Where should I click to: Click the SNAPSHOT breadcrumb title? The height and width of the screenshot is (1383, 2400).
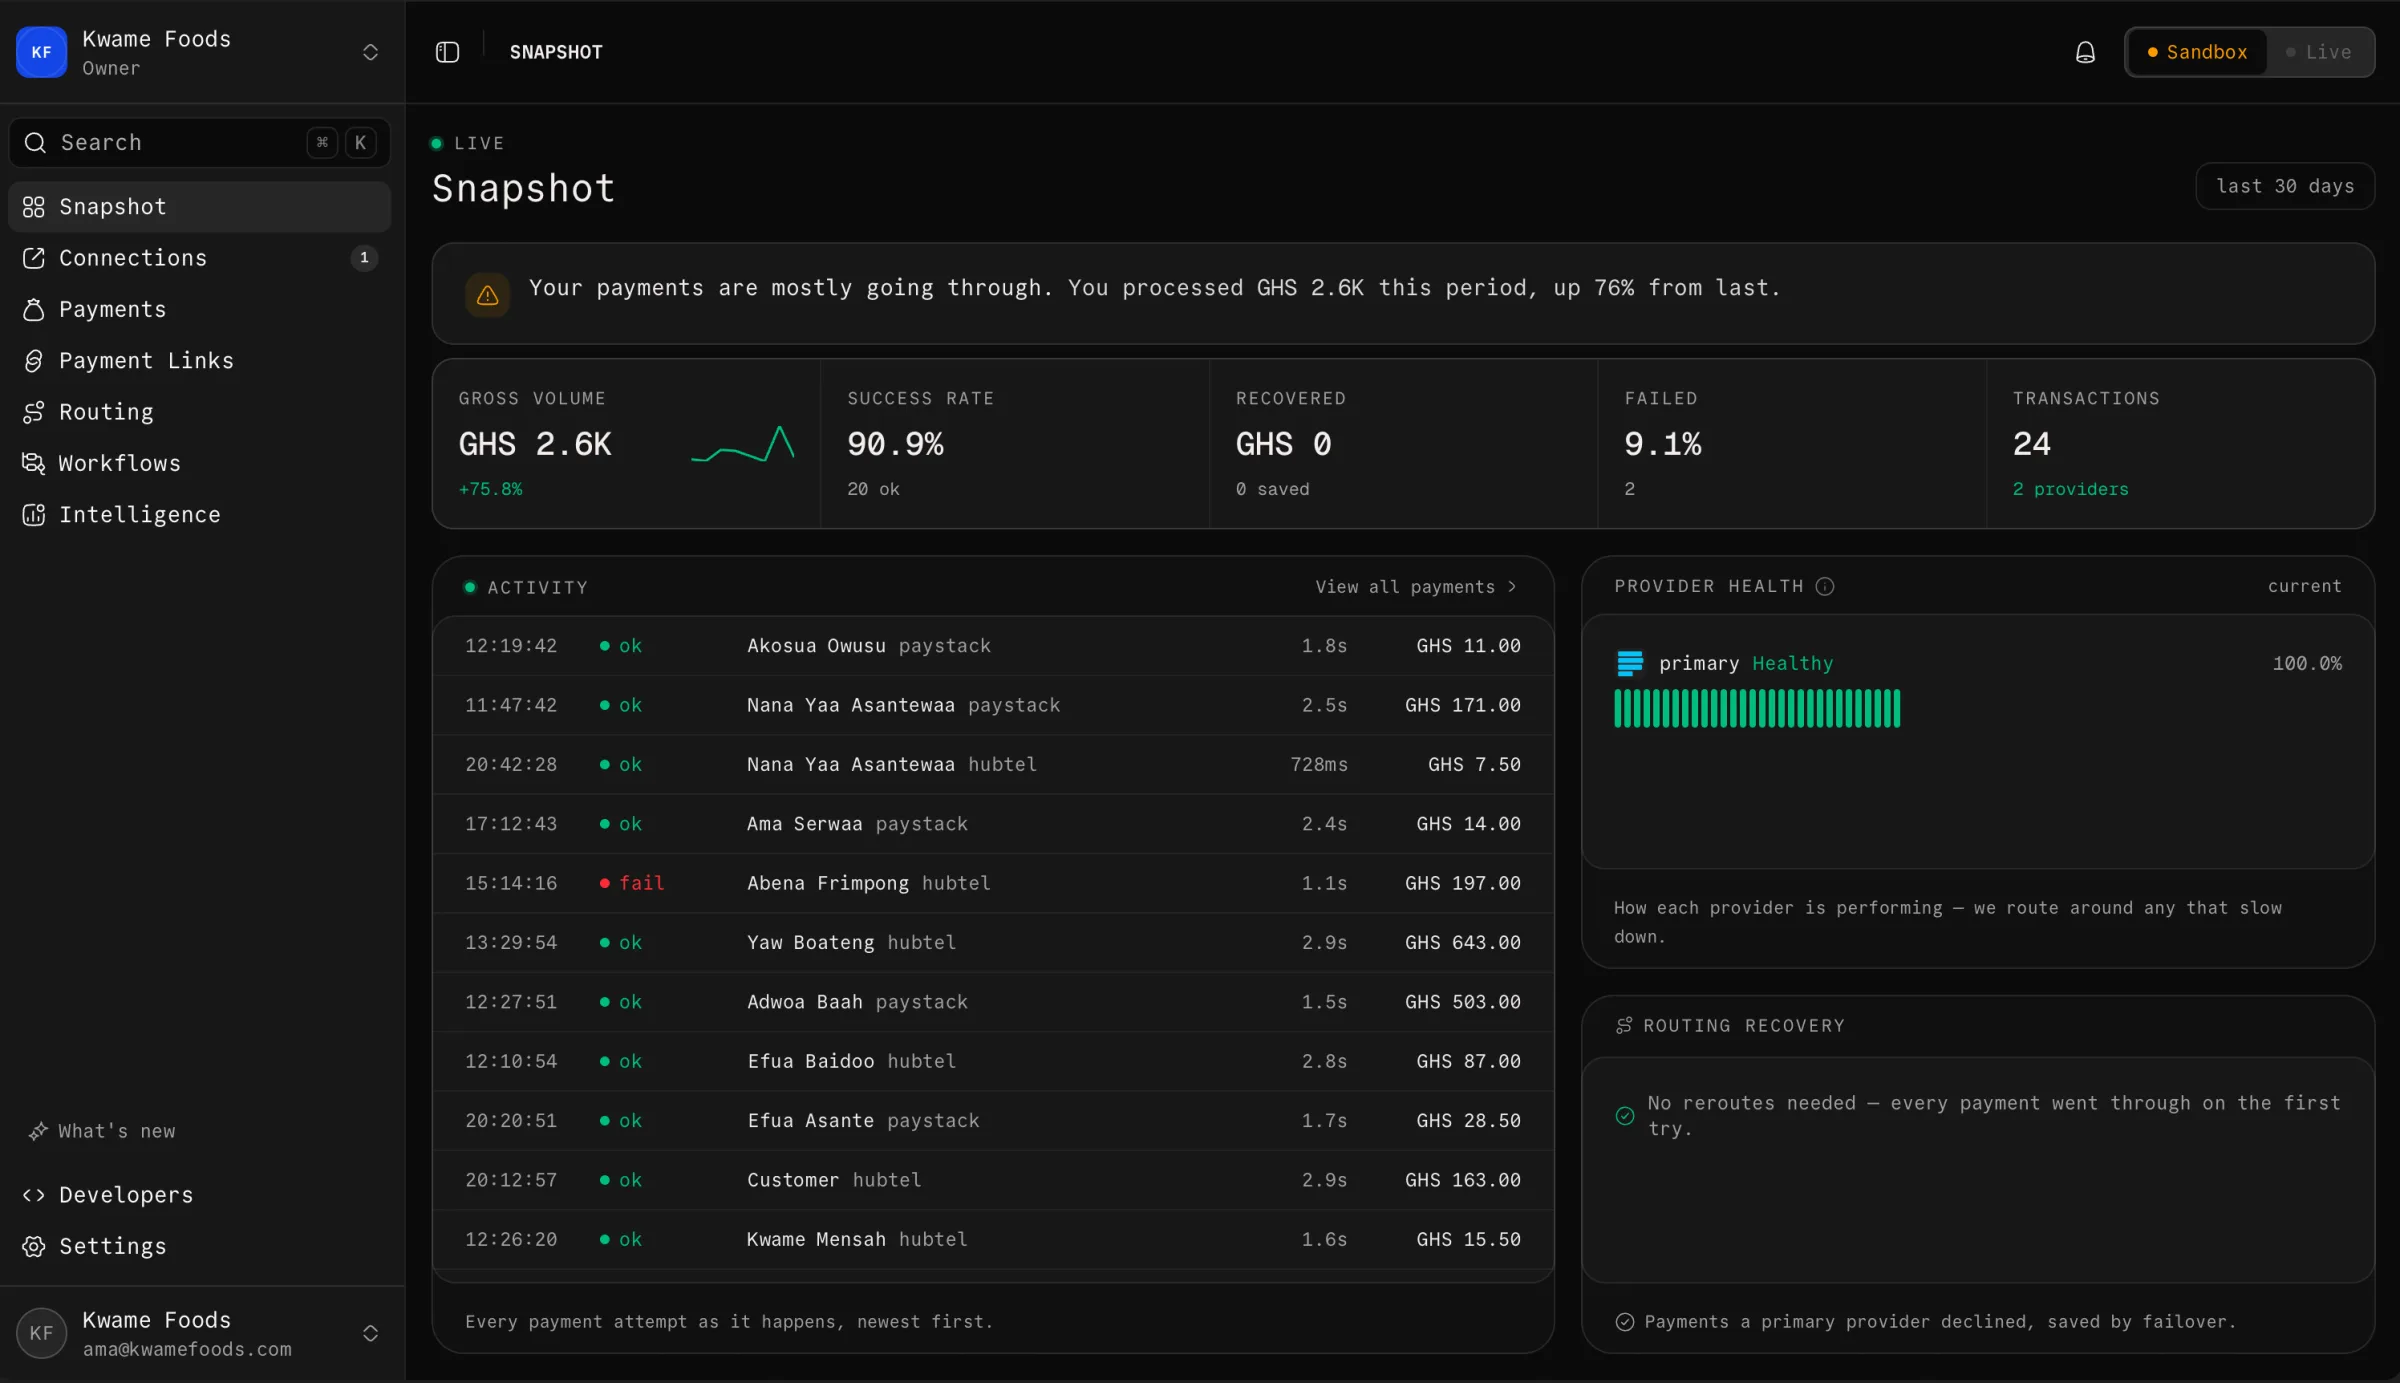556,52
